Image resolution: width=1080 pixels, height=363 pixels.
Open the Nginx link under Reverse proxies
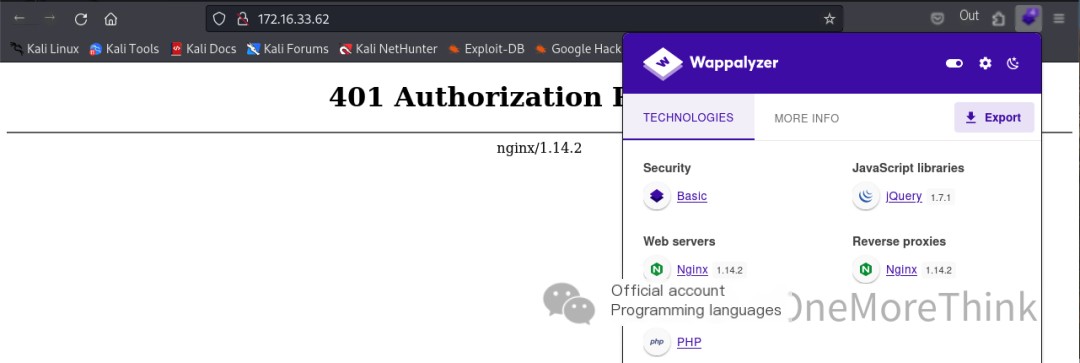coord(902,270)
